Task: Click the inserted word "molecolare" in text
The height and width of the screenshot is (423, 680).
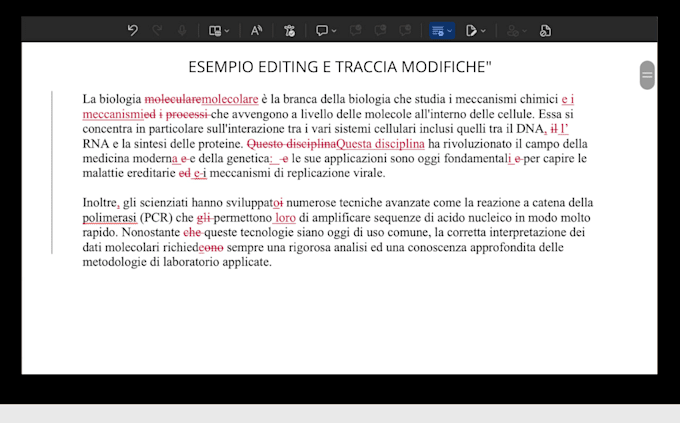Action: tap(230, 99)
